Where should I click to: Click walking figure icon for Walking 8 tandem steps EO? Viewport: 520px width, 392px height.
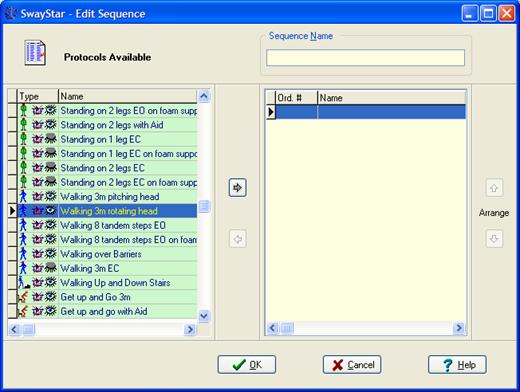(x=23, y=225)
